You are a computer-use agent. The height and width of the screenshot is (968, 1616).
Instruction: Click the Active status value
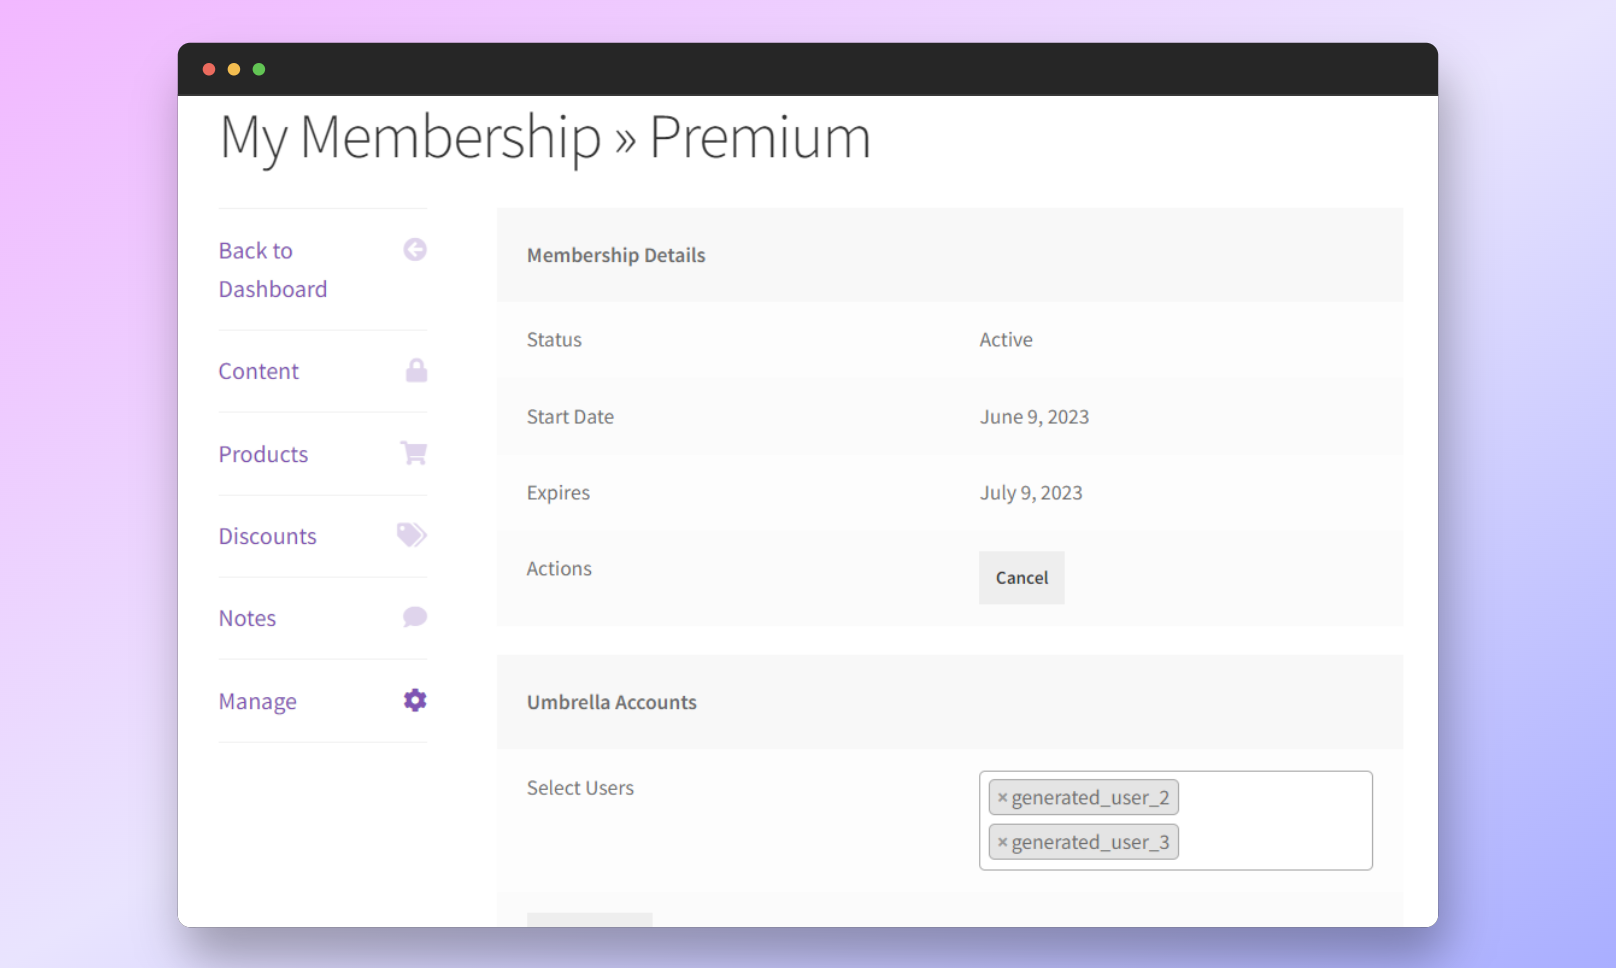[x=1006, y=340]
